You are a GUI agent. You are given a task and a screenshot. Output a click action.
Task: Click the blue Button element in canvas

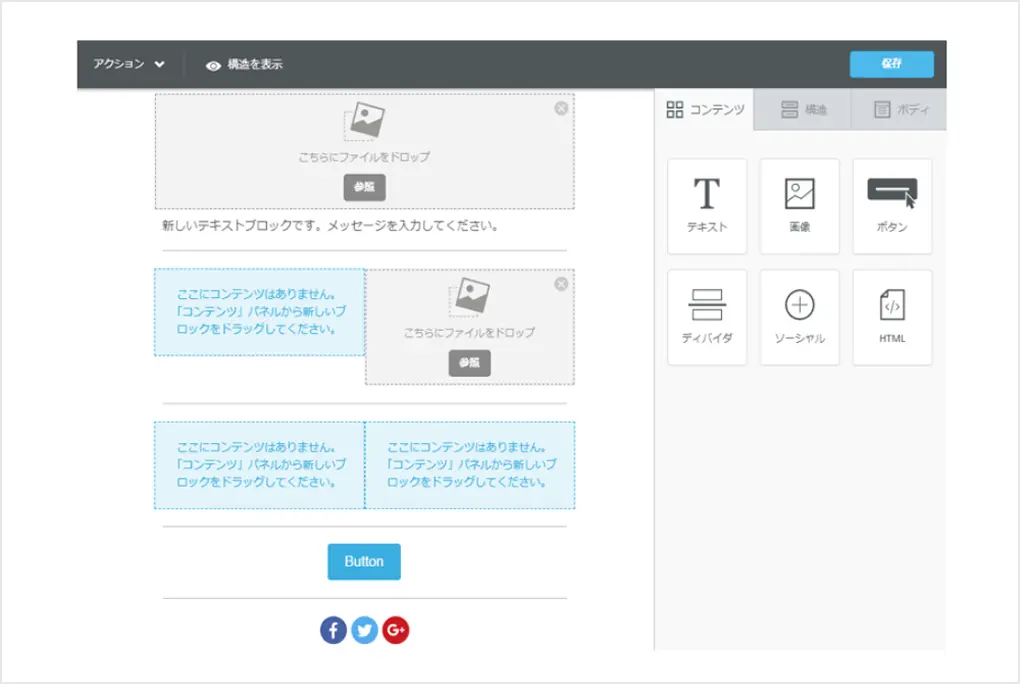click(x=364, y=561)
